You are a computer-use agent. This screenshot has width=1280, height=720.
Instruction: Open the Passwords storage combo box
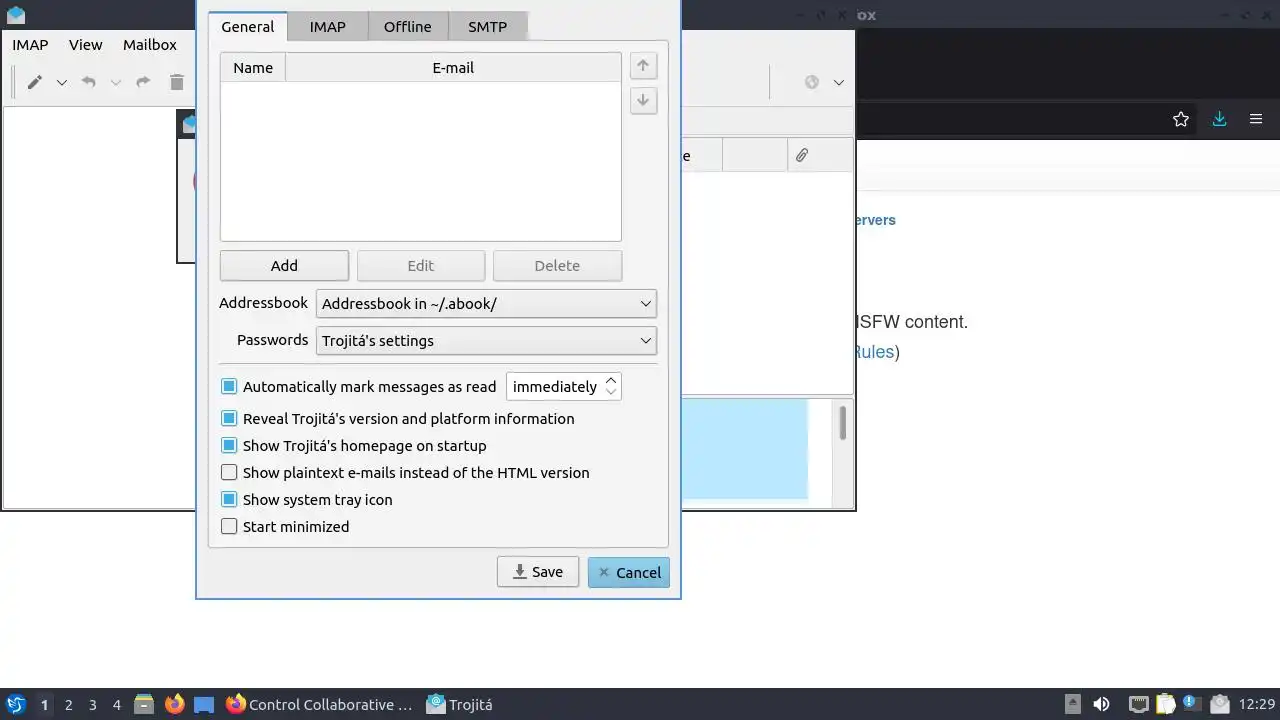point(486,341)
